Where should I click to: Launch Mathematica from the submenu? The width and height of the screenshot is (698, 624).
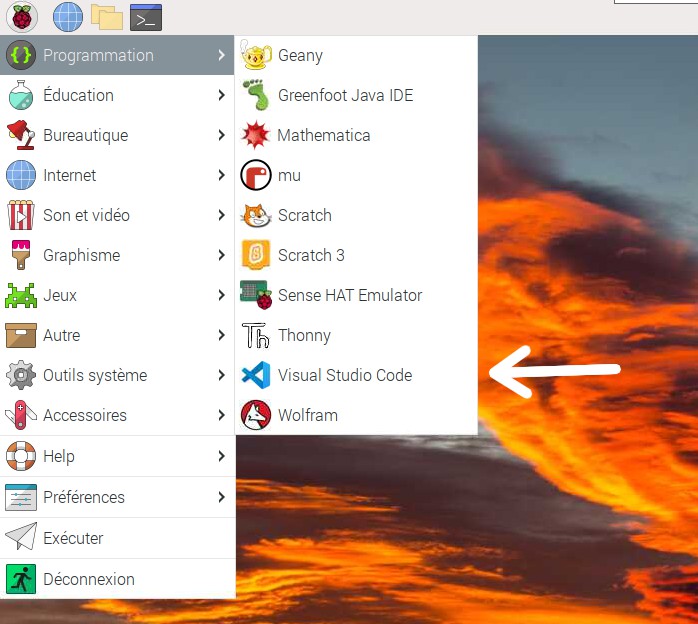357,135
